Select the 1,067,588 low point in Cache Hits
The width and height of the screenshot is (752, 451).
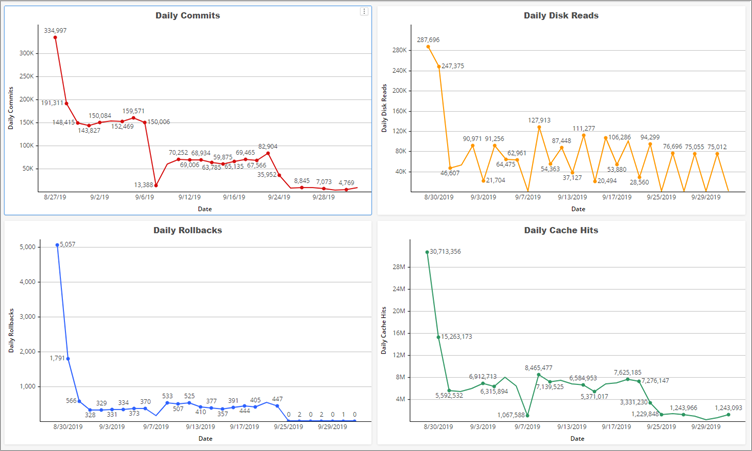tap(527, 415)
